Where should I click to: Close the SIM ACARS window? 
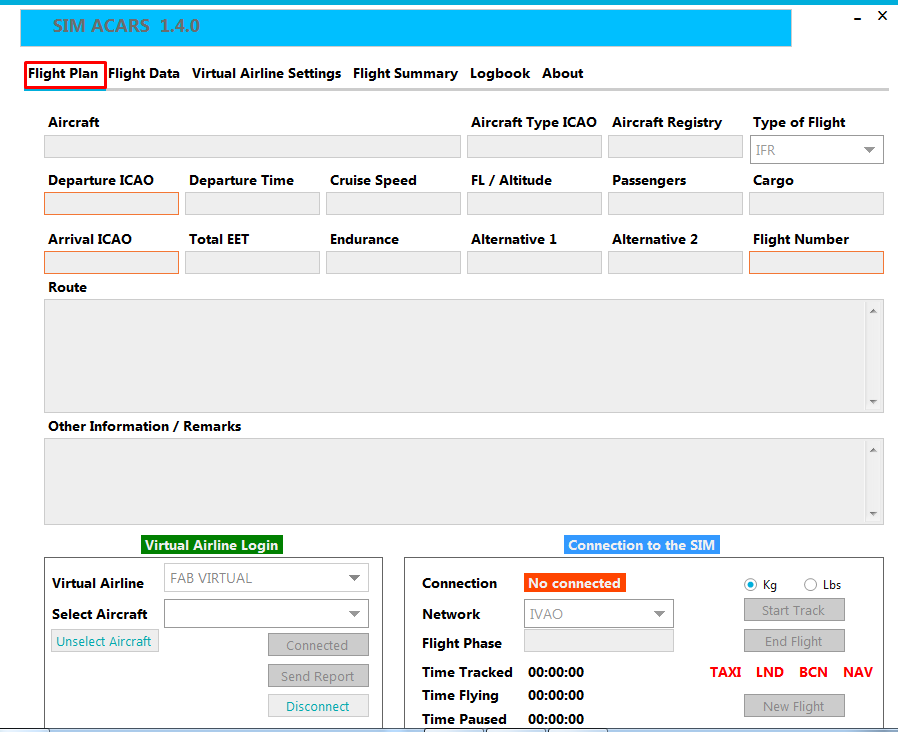882,16
